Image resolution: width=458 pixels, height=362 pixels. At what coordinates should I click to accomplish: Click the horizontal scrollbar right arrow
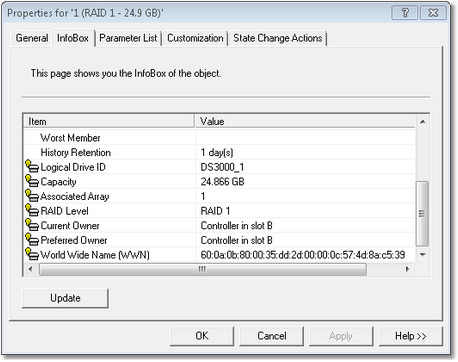tap(407, 269)
